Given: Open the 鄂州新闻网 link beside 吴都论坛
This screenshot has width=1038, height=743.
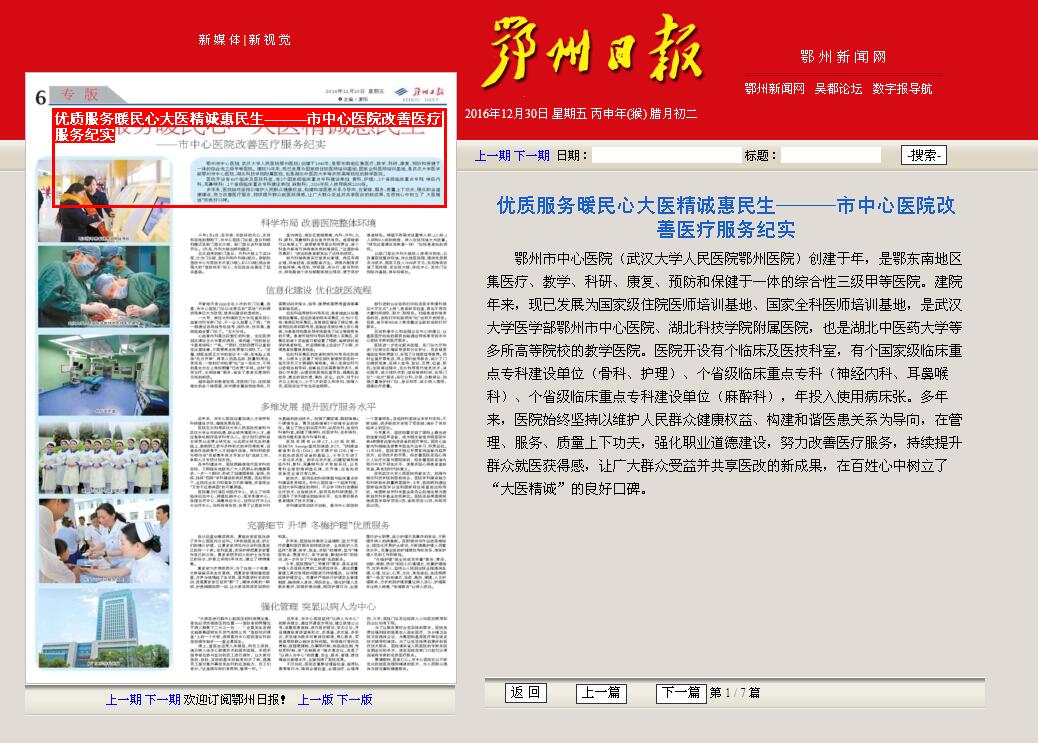Looking at the screenshot, I should (x=775, y=89).
